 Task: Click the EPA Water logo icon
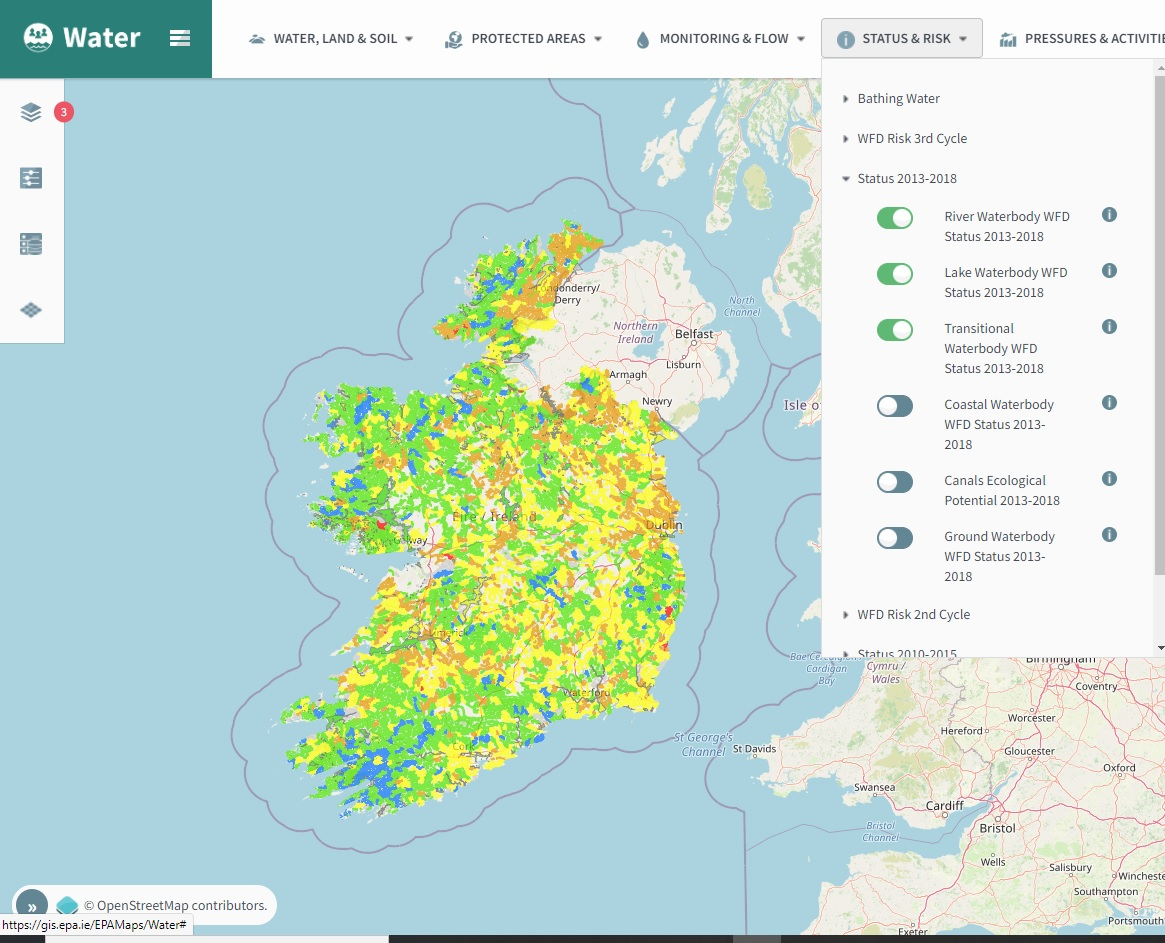38,37
